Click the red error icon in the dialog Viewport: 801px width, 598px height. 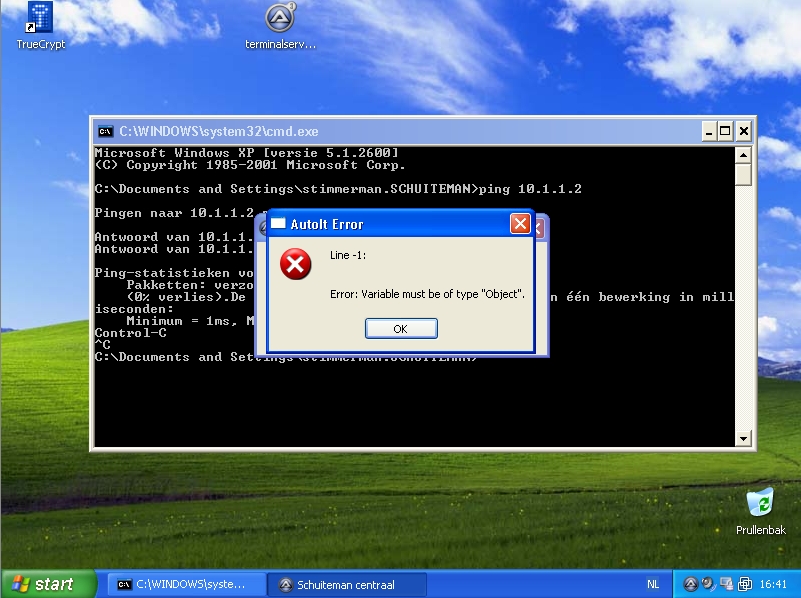(x=295, y=264)
